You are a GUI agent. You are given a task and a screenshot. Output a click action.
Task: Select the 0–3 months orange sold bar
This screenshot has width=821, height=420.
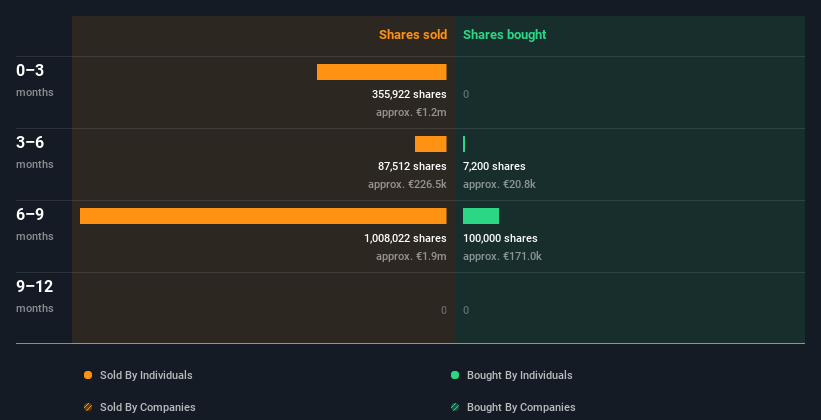coord(382,72)
